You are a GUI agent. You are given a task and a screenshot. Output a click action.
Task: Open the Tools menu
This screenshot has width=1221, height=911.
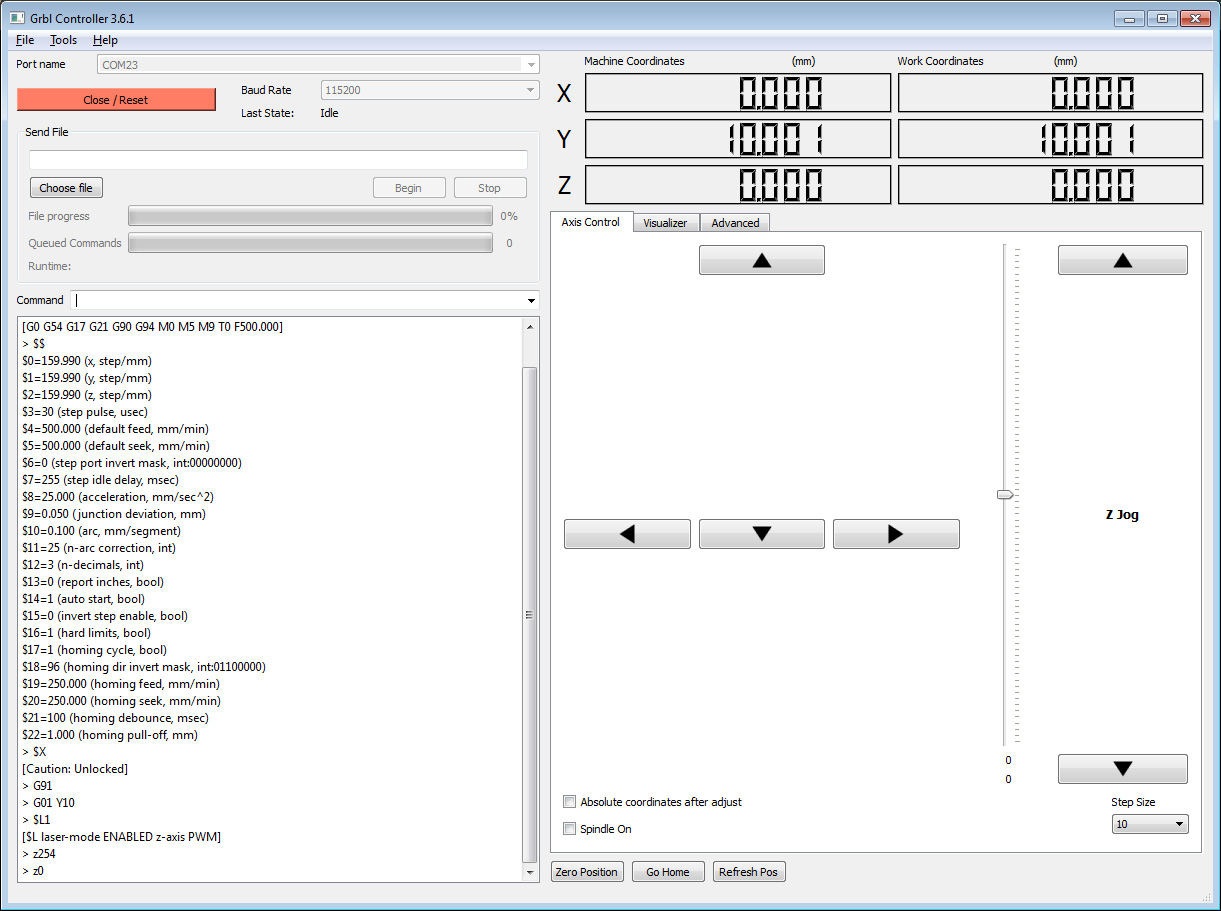pos(64,40)
